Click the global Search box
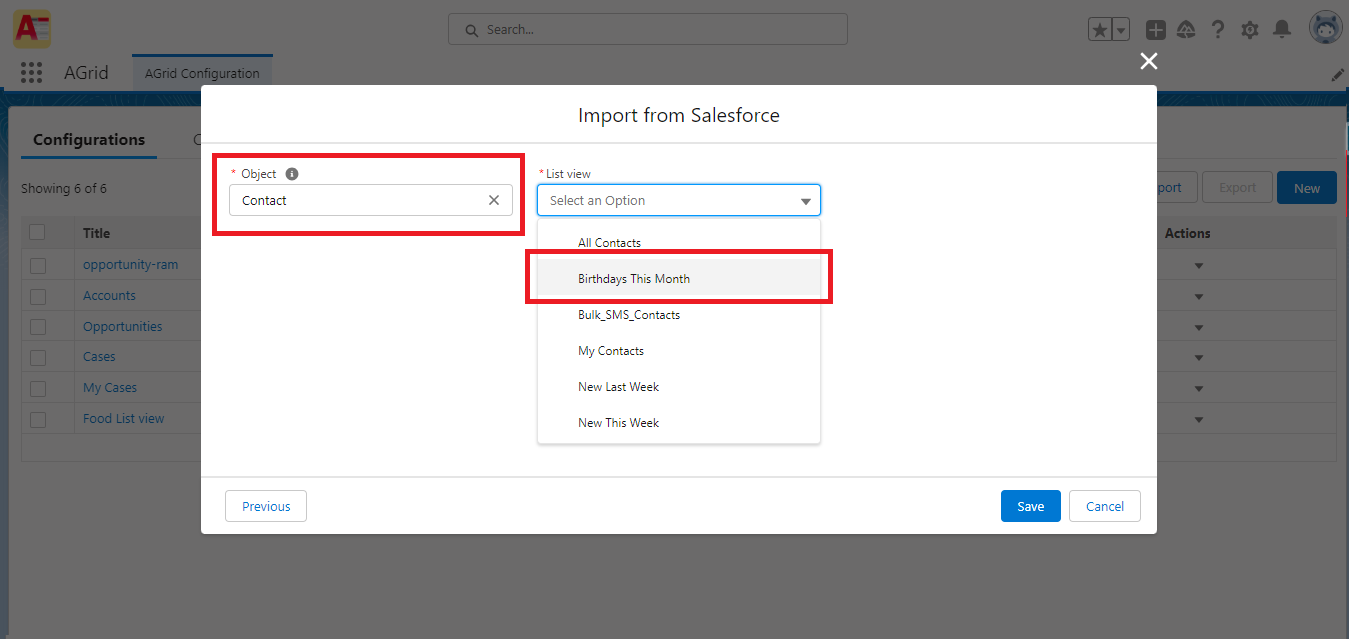 coord(648,29)
